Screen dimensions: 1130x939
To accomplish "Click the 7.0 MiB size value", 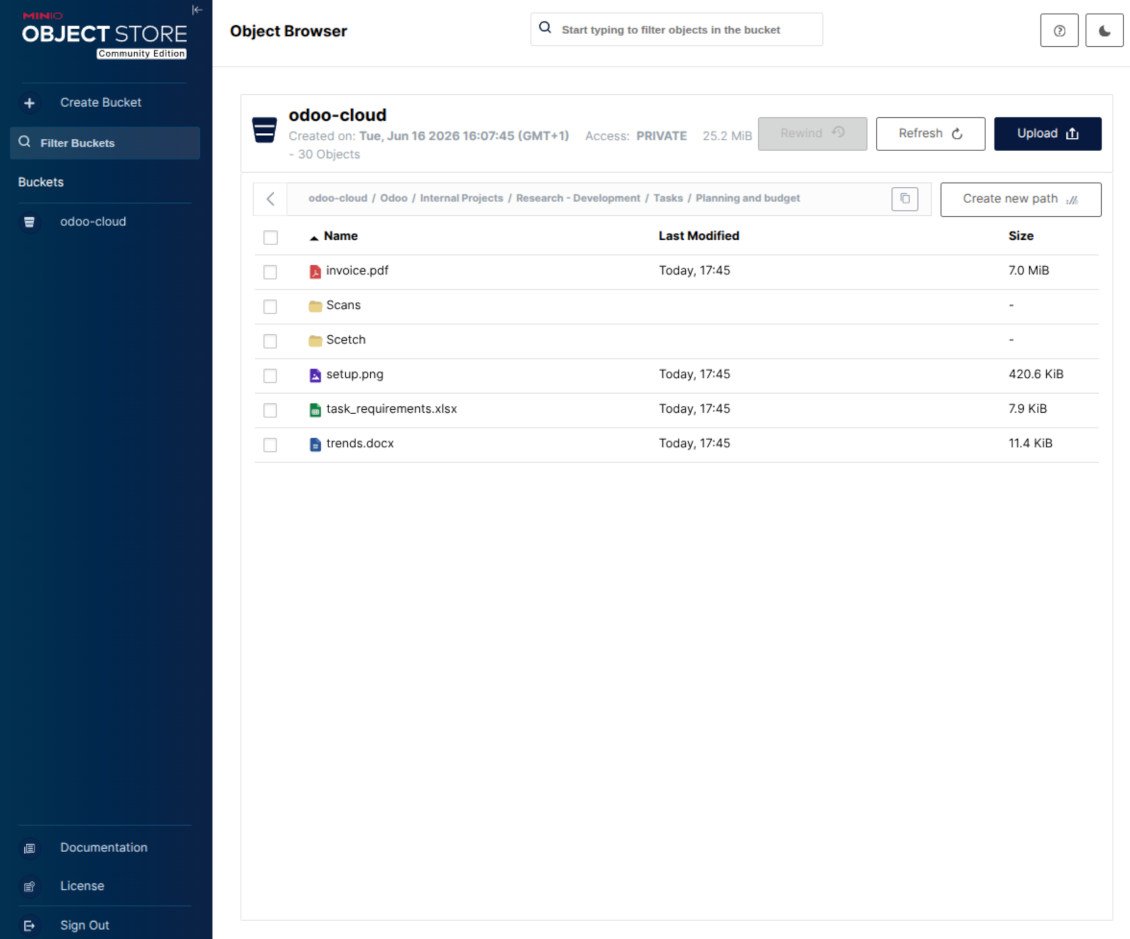I will [x=1028, y=270].
